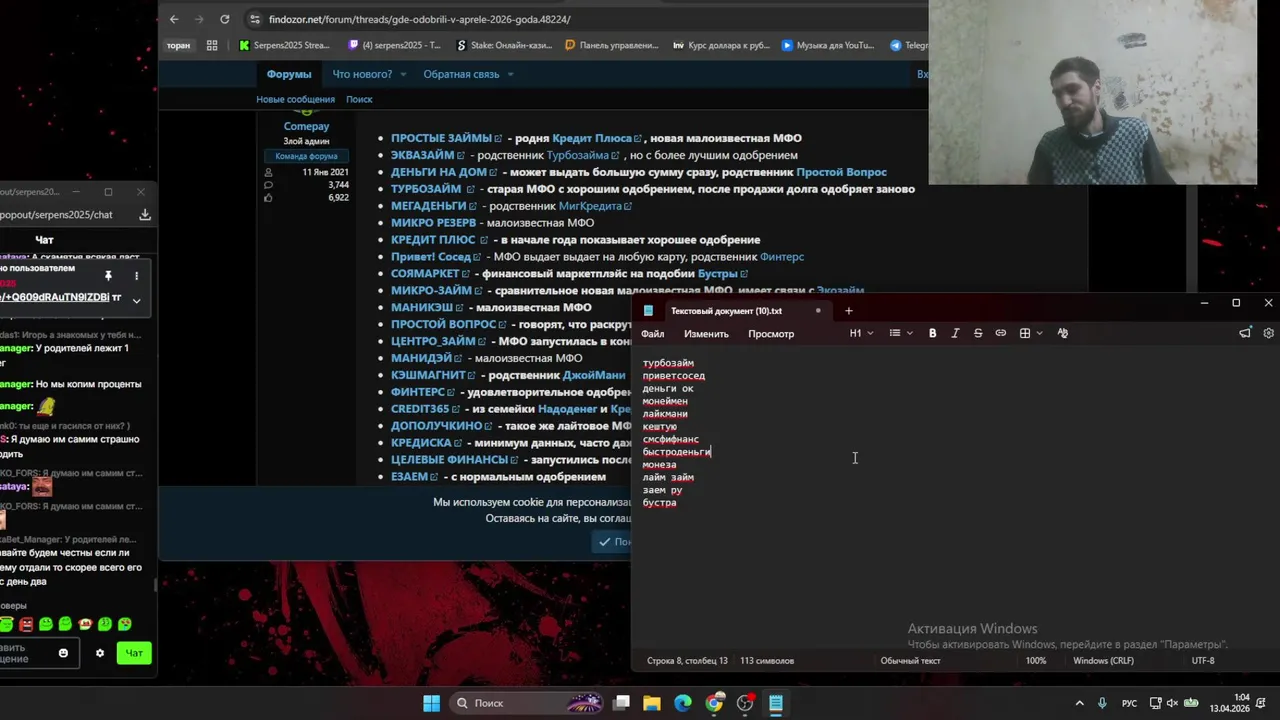Open Stake online casino bookmark
Image resolution: width=1280 pixels, height=720 pixels.
tap(504, 45)
